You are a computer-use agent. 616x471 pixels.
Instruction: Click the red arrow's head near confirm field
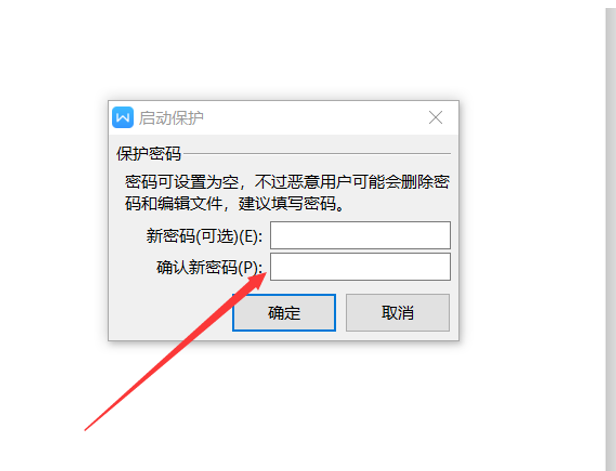click(257, 281)
